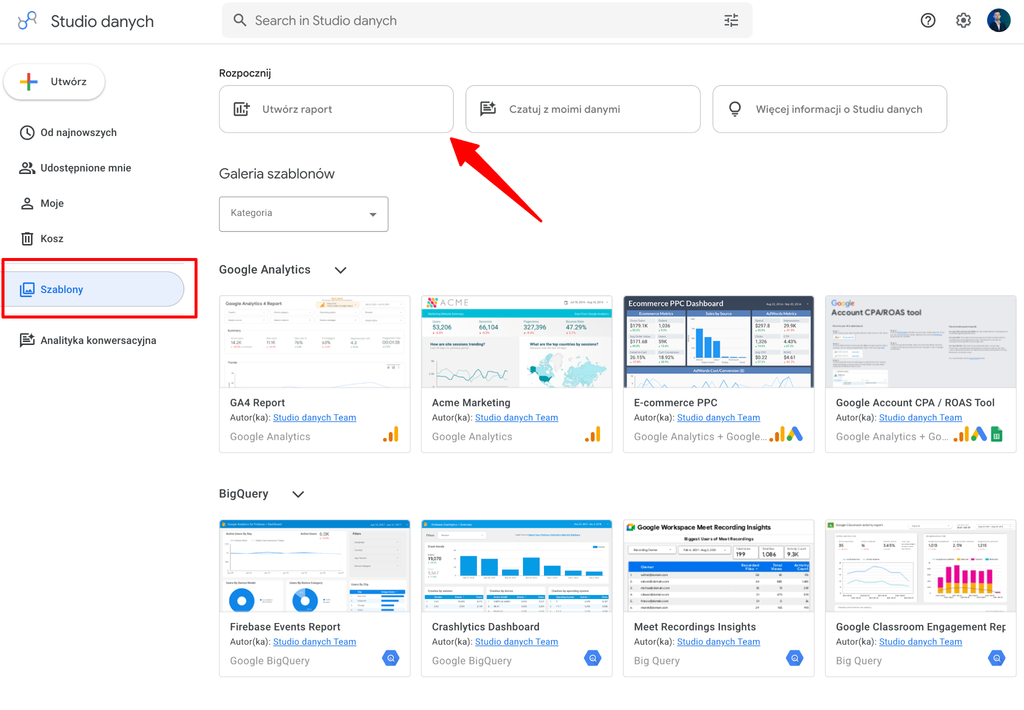Open the Help question mark icon
Viewport: 1024px width, 710px height.
tap(928, 21)
